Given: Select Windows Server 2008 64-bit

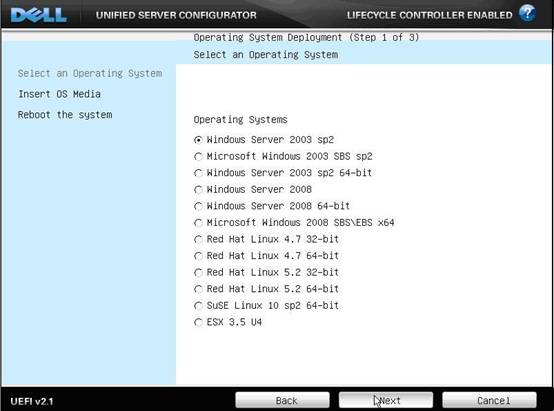Looking at the screenshot, I should click(198, 206).
